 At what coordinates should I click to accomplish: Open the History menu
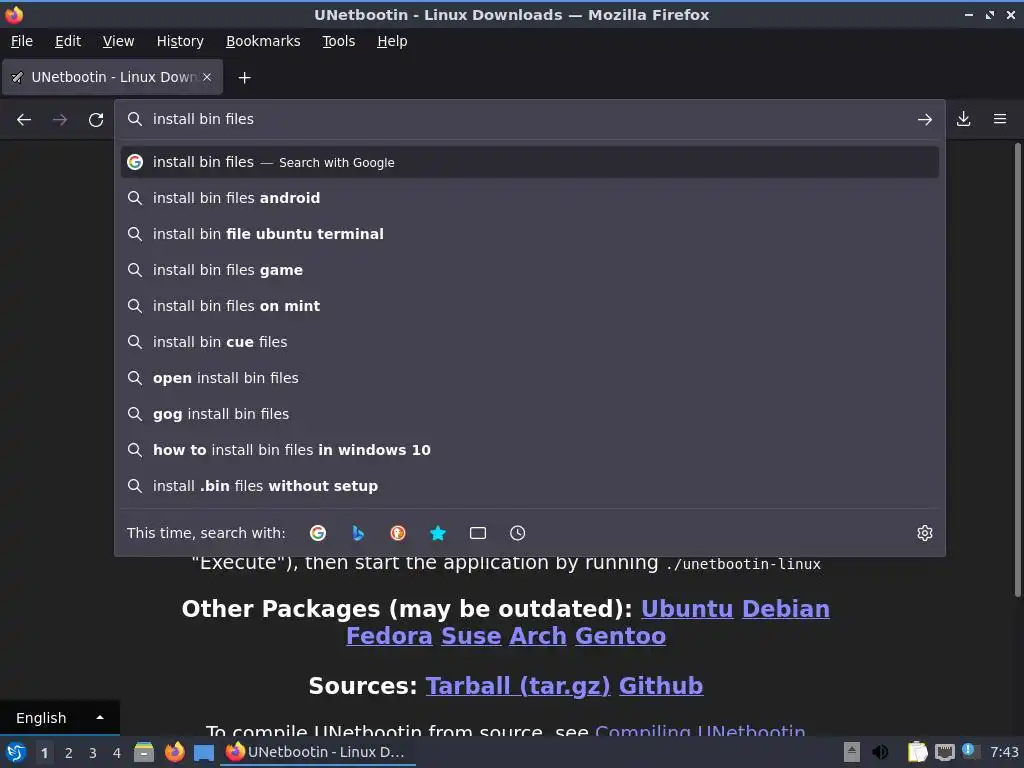[180, 41]
